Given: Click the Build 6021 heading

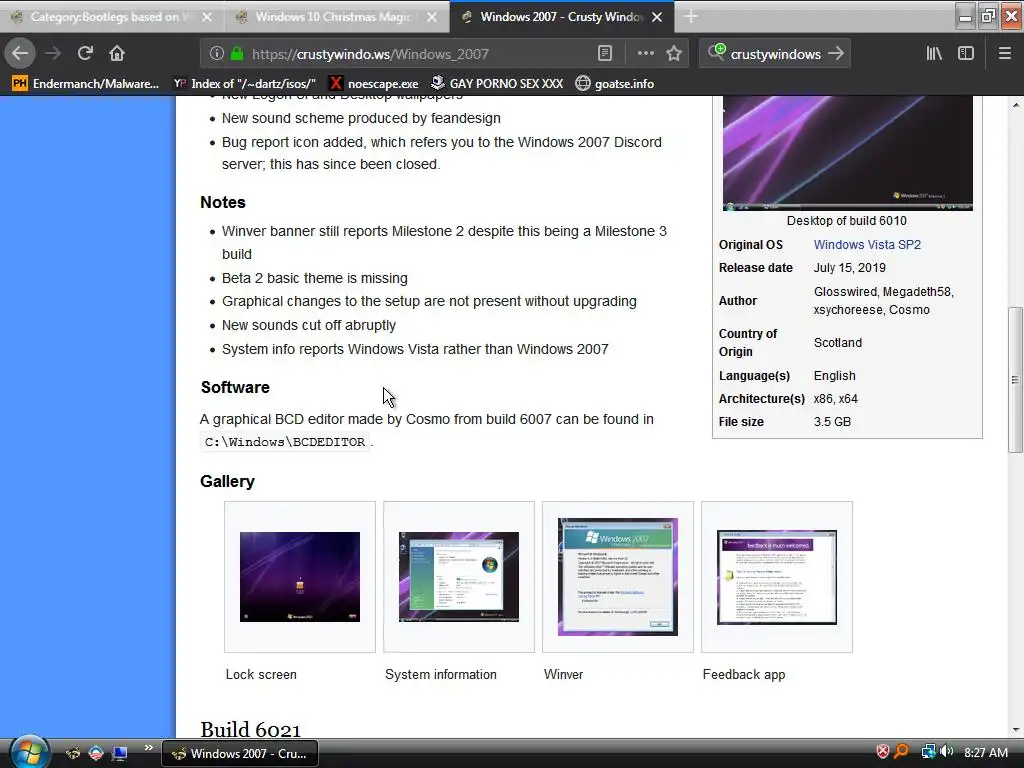Looking at the screenshot, I should [250, 729].
